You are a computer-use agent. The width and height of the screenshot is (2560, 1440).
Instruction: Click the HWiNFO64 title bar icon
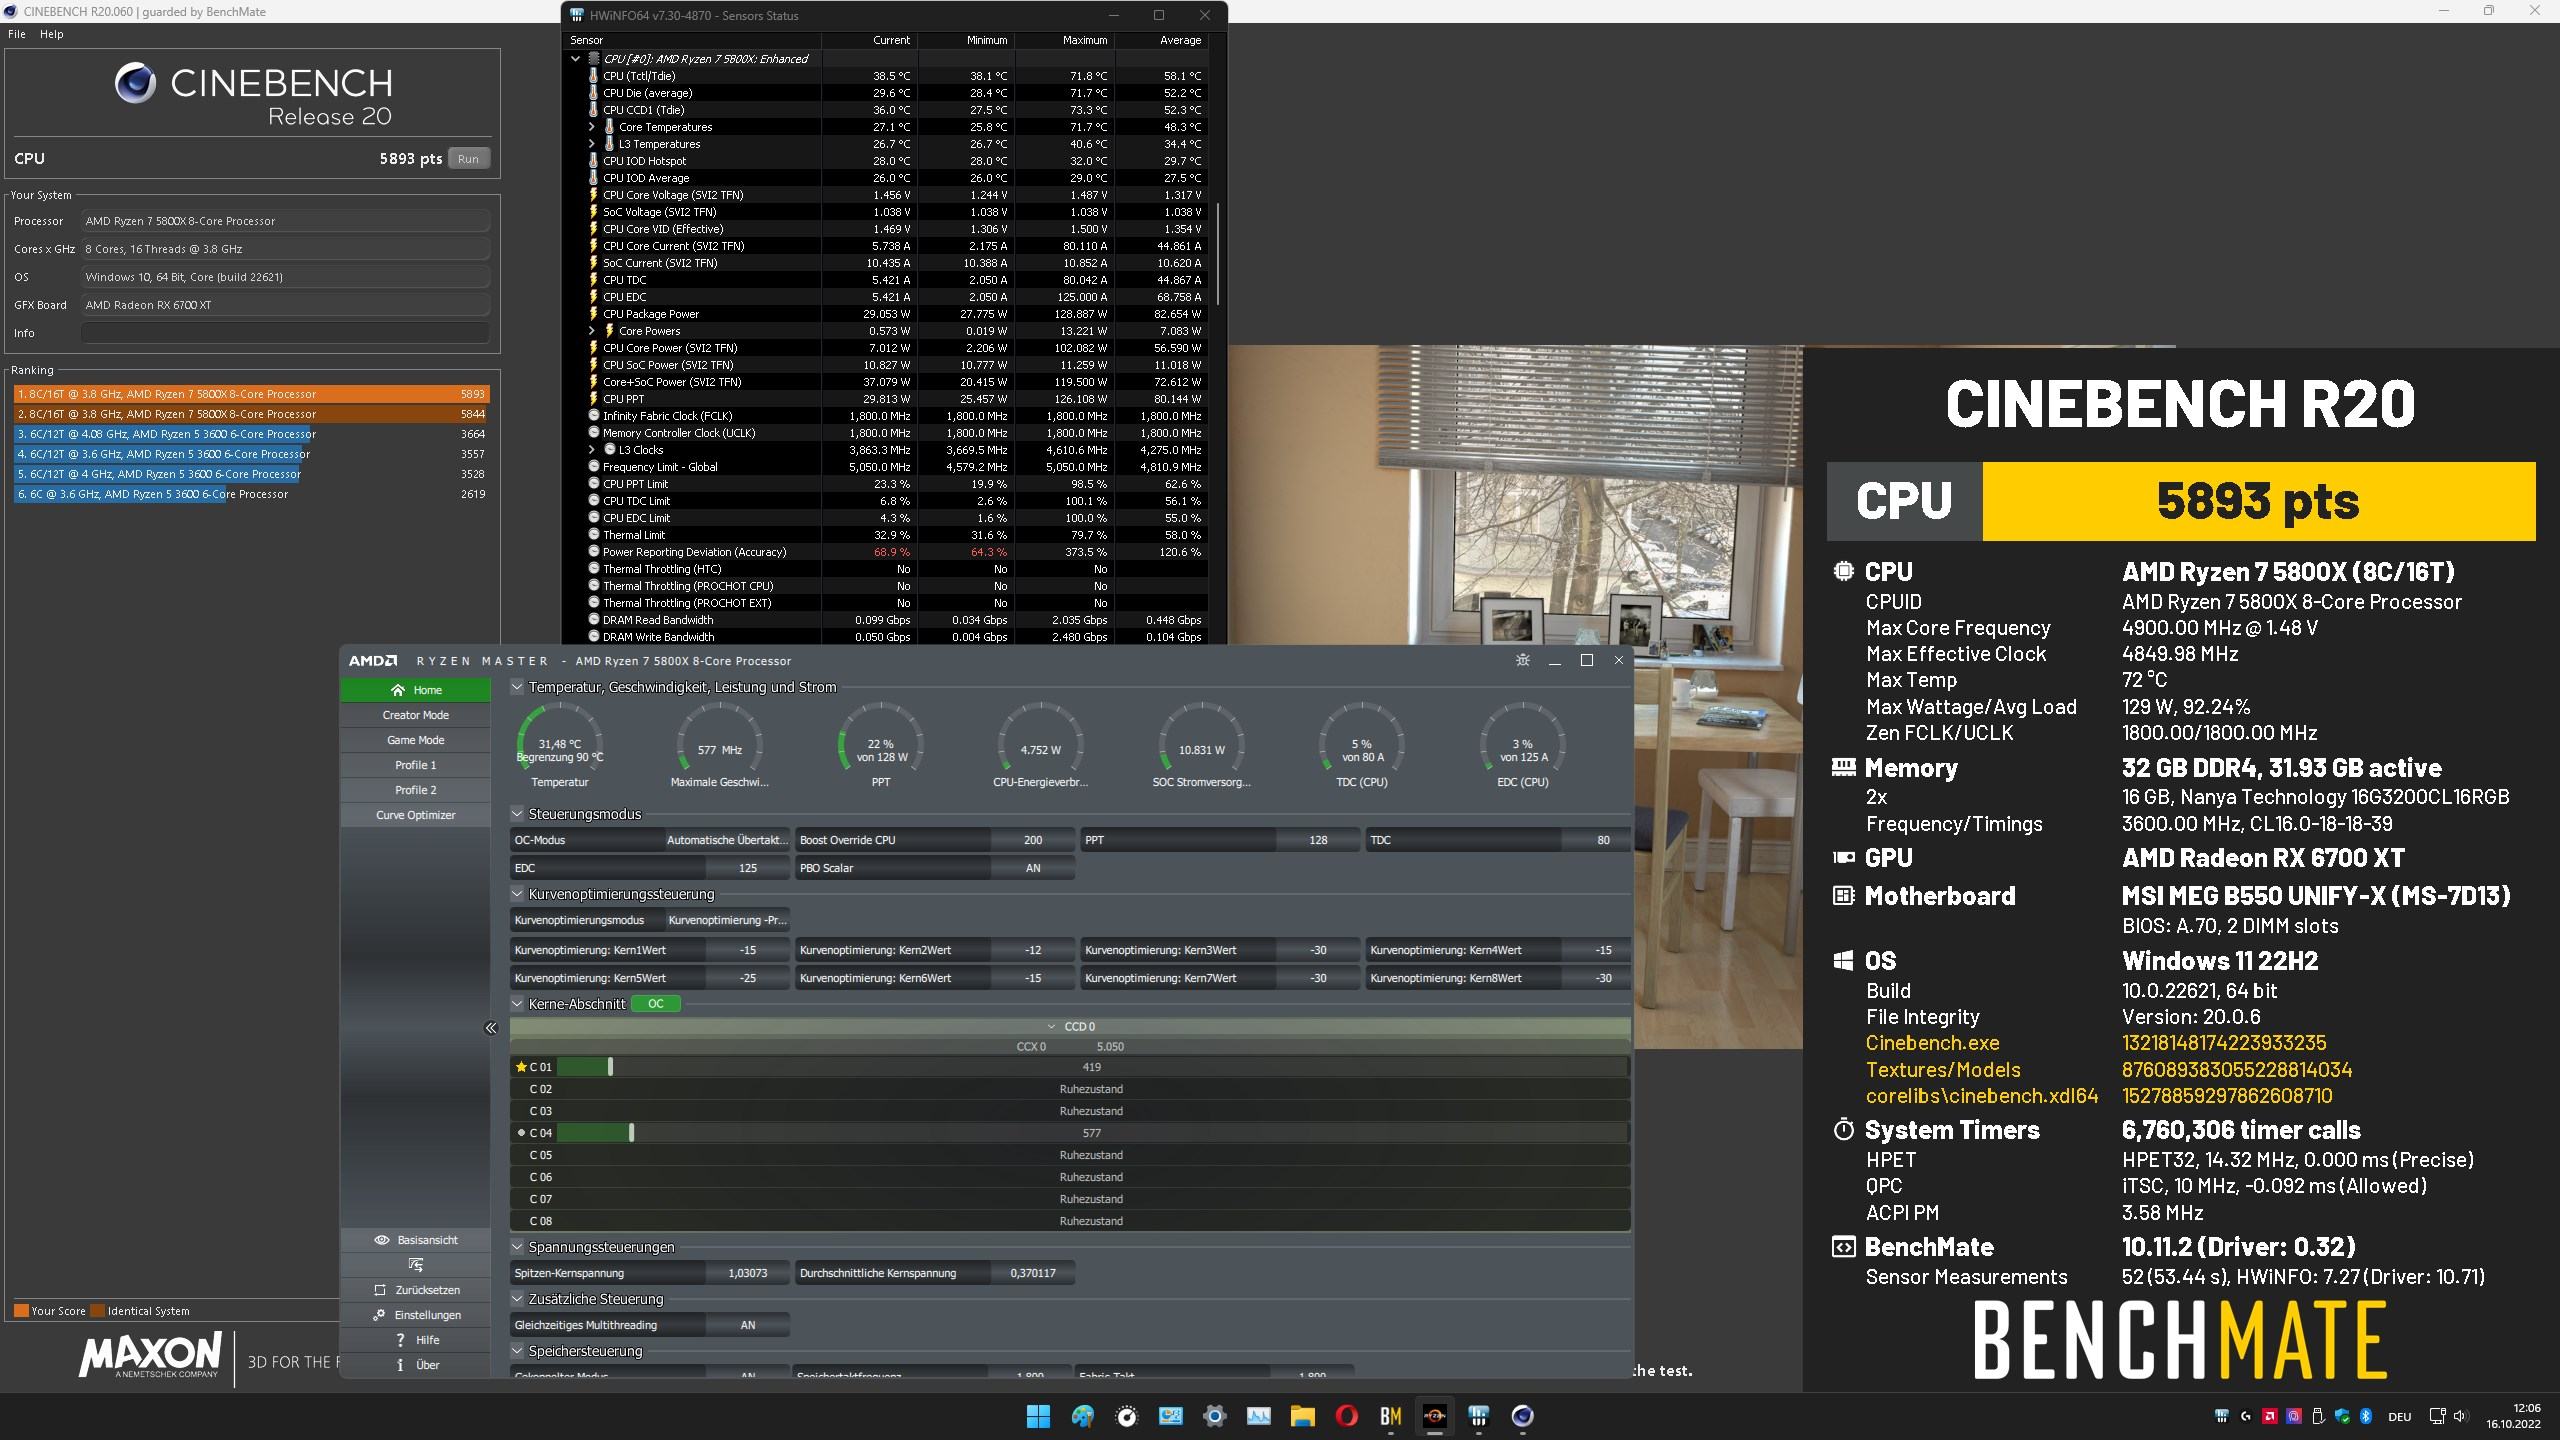click(577, 15)
